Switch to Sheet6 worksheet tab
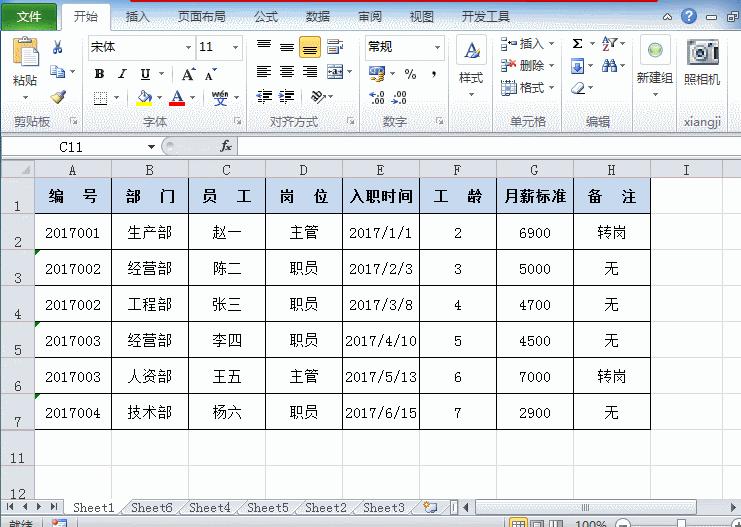The width and height of the screenshot is (741, 527). coord(152,508)
